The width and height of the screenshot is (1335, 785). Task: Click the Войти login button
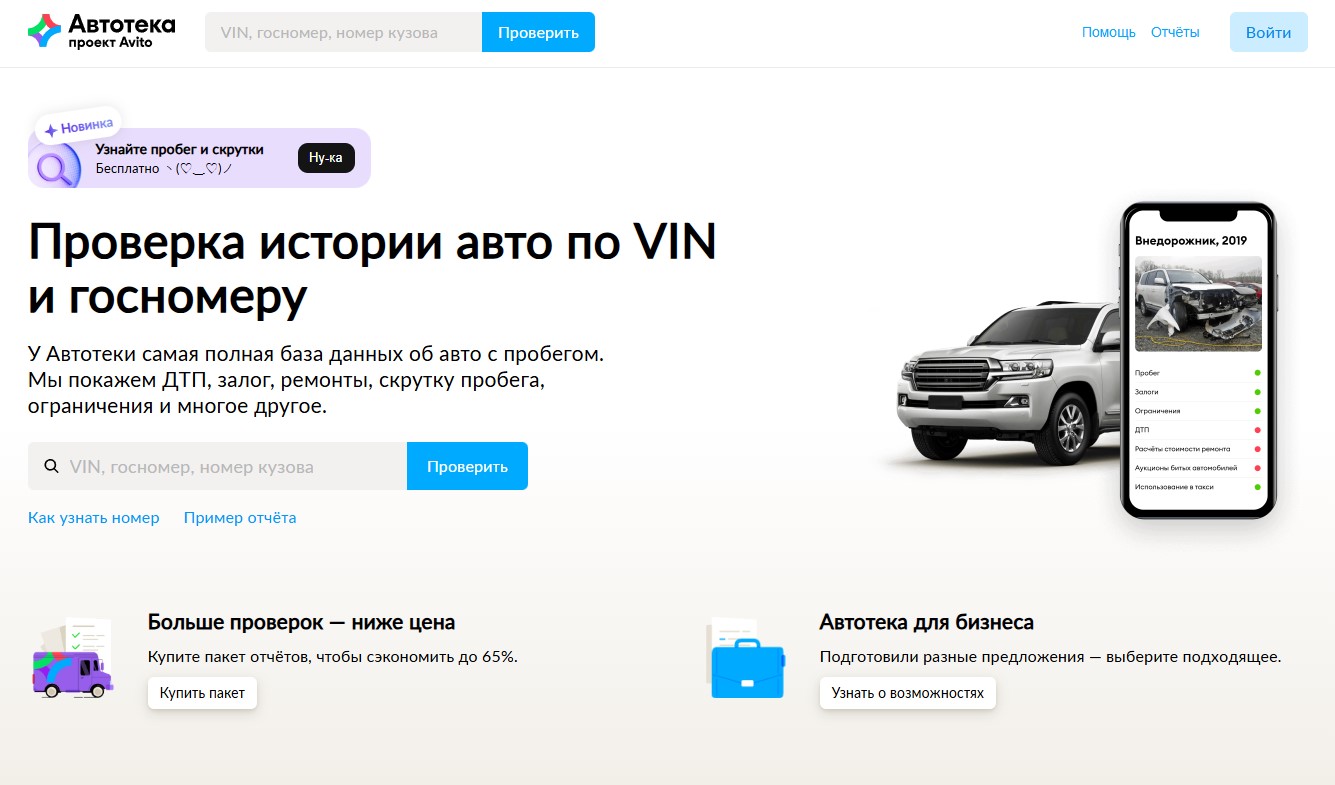coord(1268,32)
